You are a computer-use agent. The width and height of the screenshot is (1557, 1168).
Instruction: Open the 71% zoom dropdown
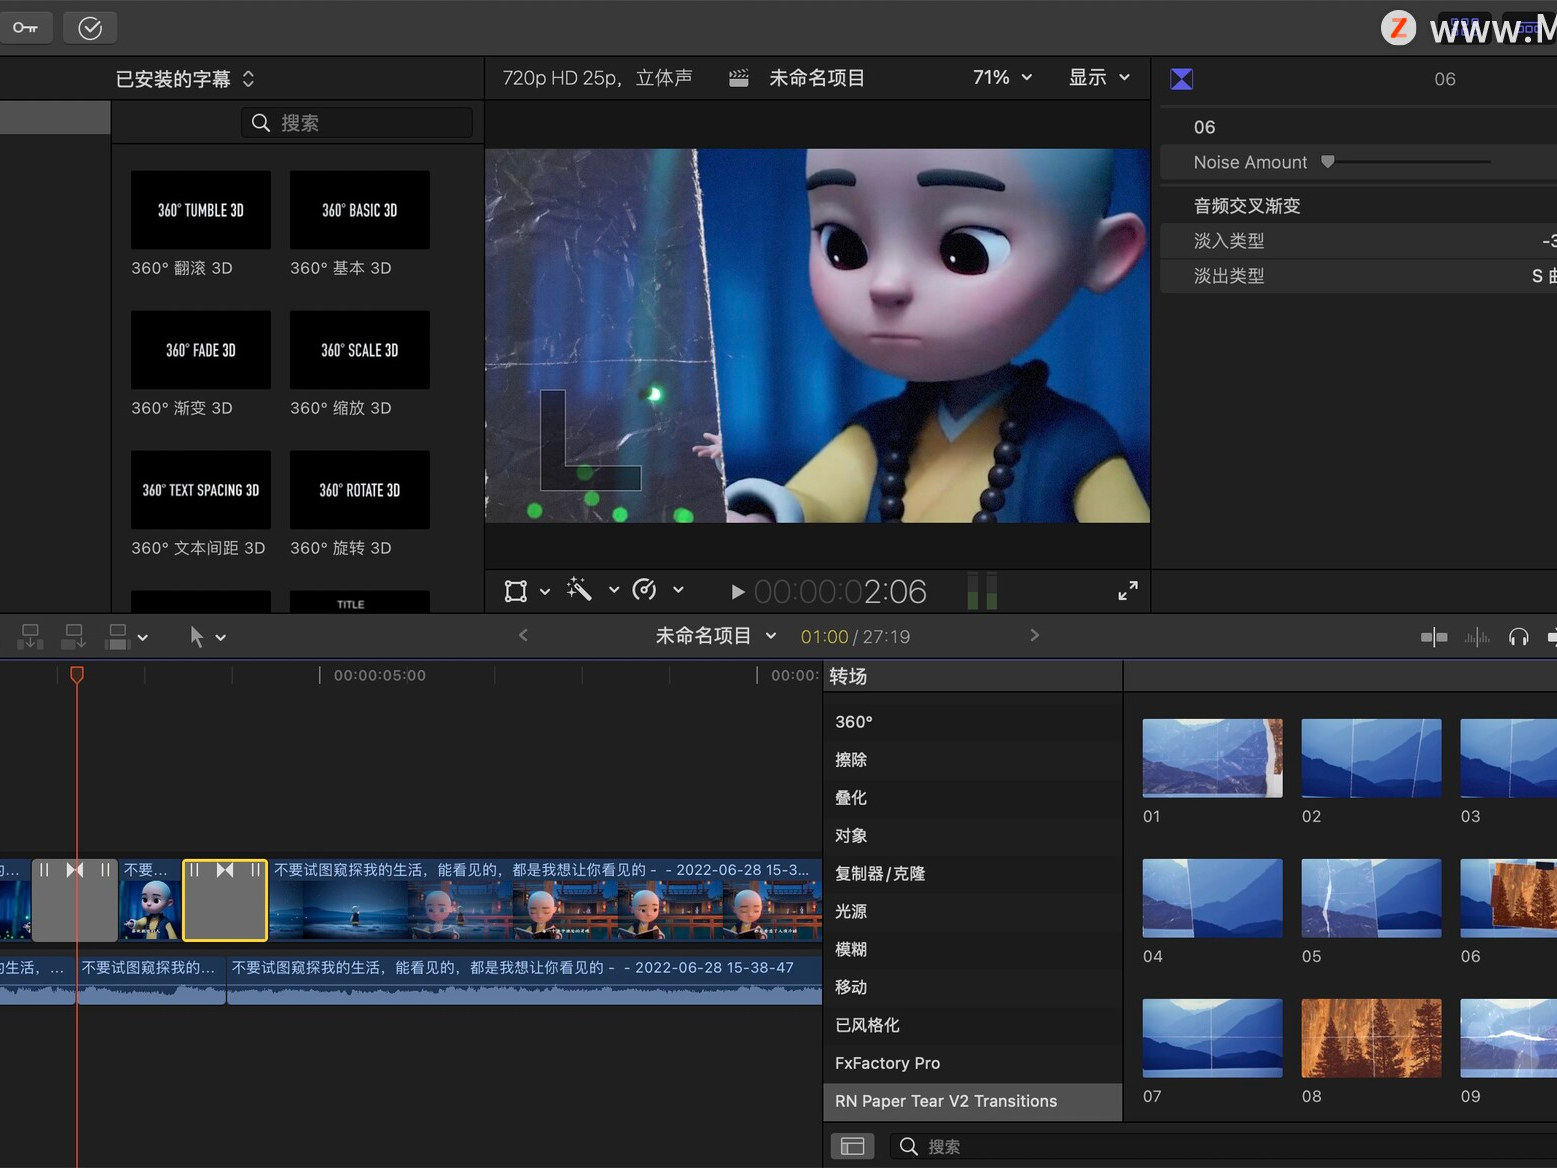pos(1001,77)
